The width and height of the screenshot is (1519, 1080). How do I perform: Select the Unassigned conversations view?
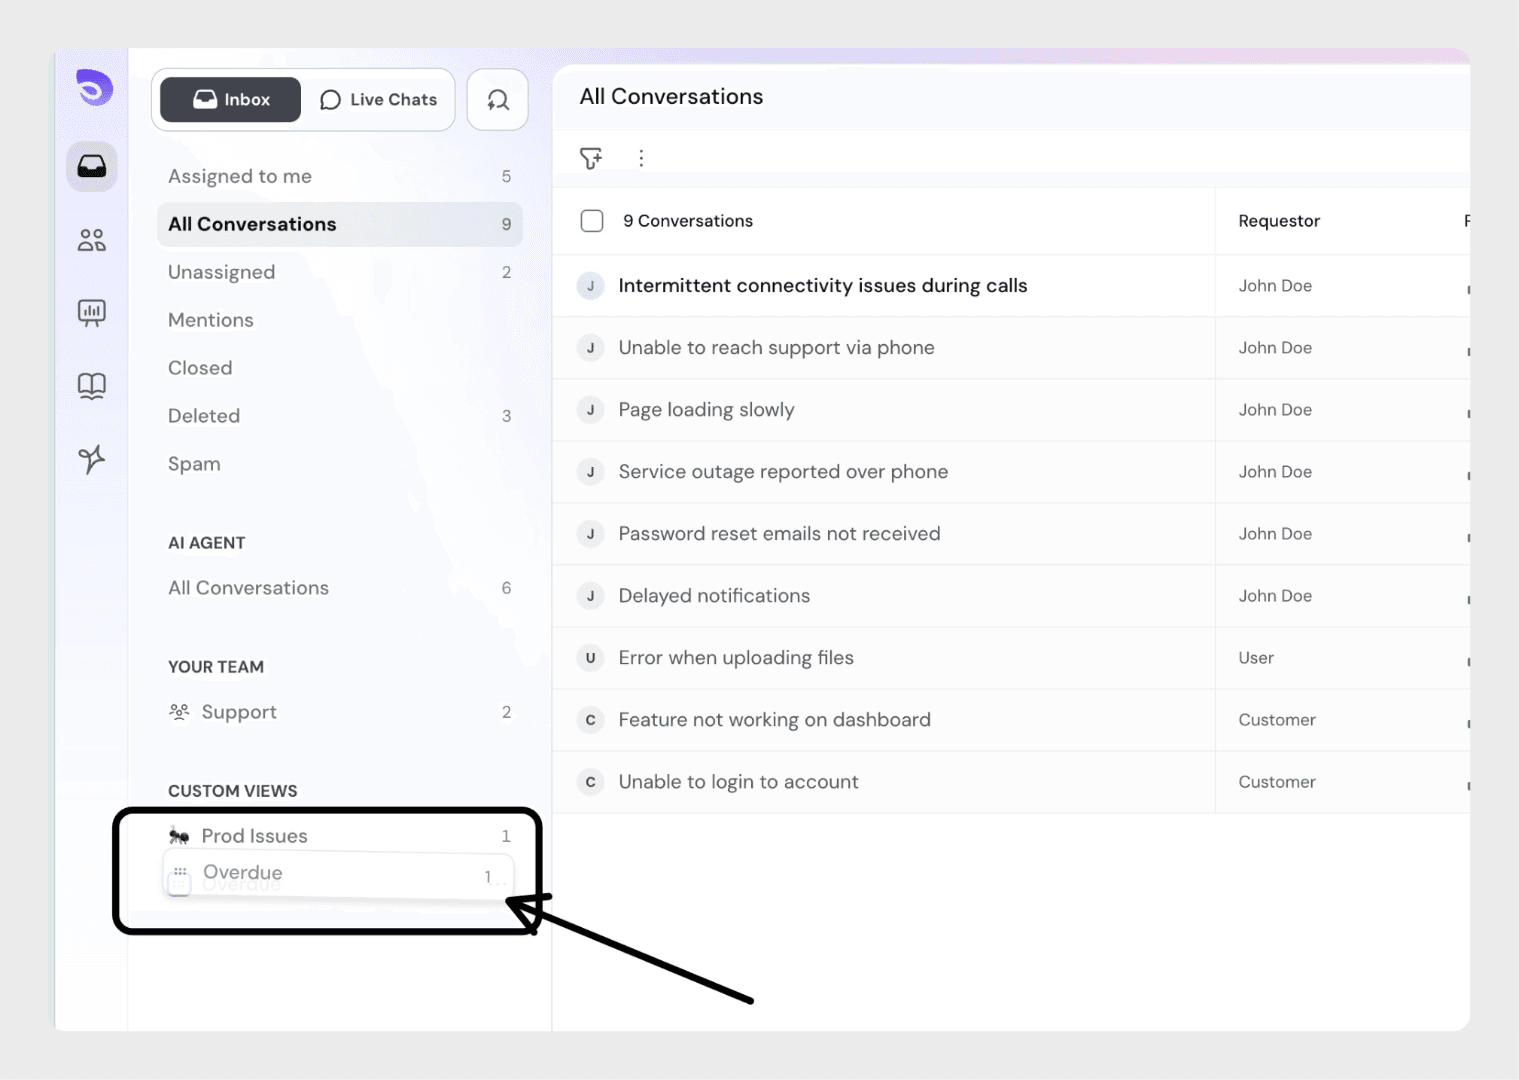coord(221,272)
